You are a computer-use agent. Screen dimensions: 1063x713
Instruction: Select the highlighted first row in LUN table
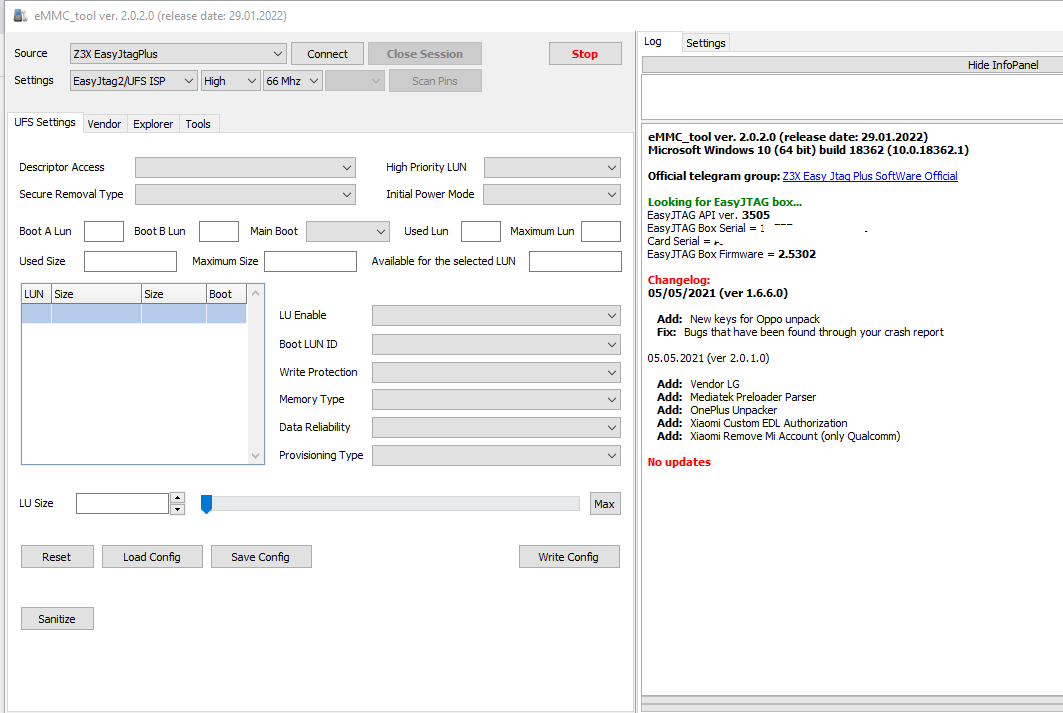point(134,313)
